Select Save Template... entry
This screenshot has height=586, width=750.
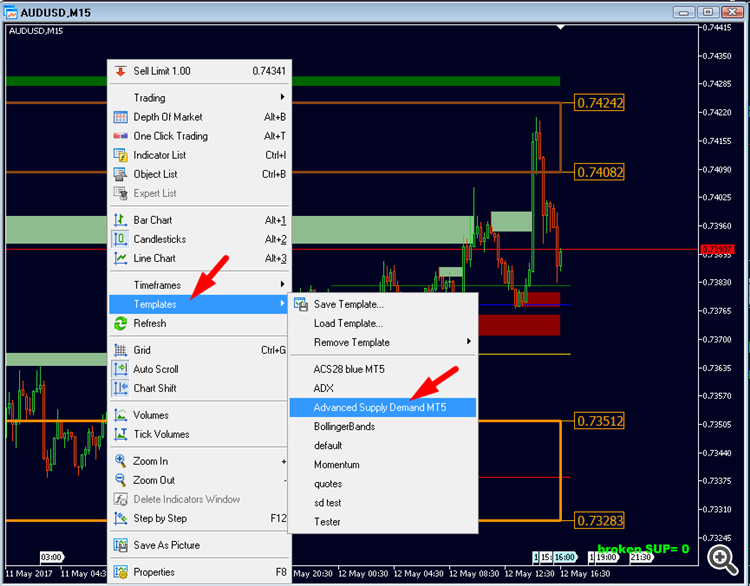tap(383, 304)
